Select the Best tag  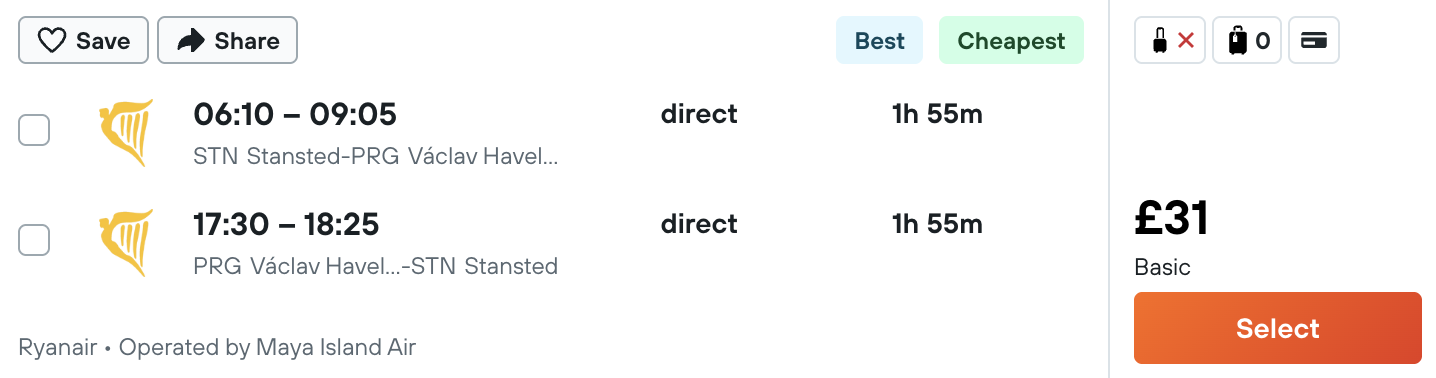(879, 41)
